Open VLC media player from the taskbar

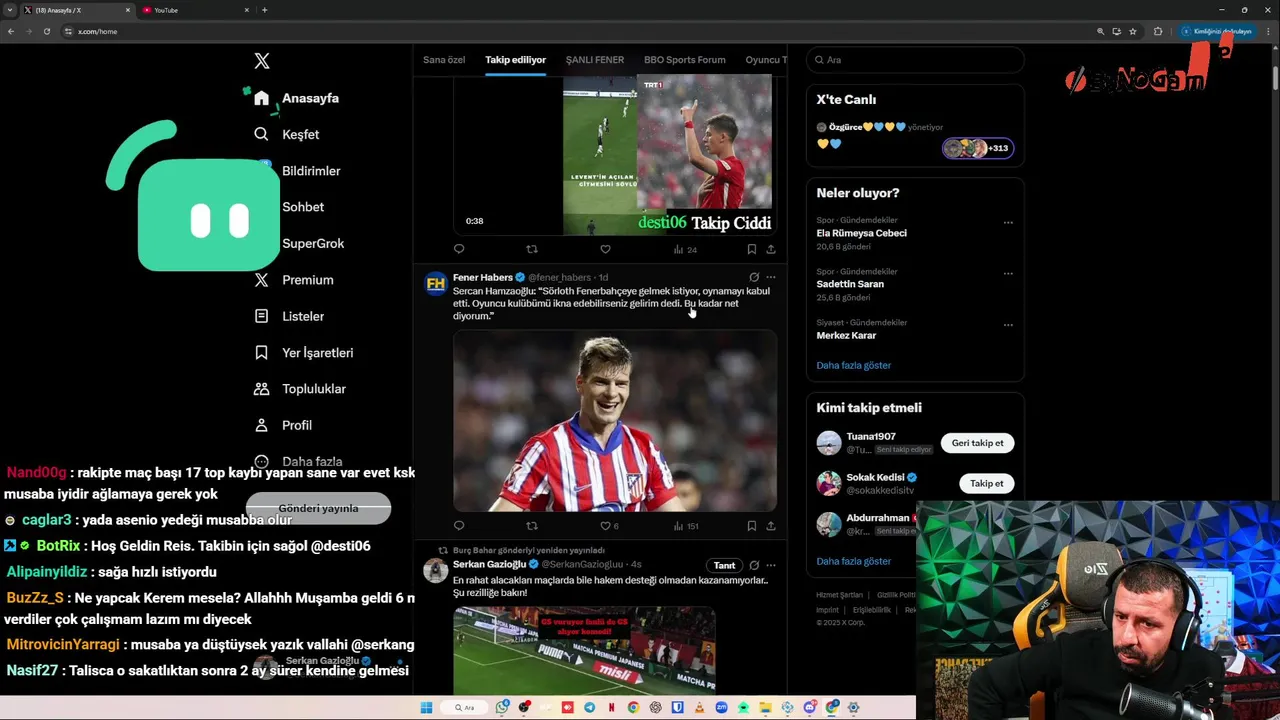[x=699, y=708]
